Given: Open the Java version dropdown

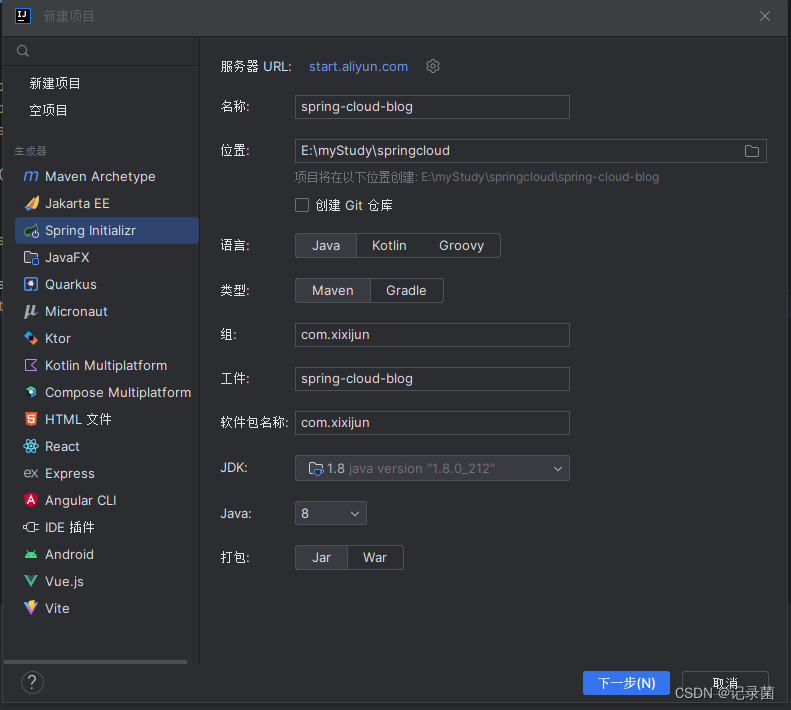Looking at the screenshot, I should tap(330, 514).
